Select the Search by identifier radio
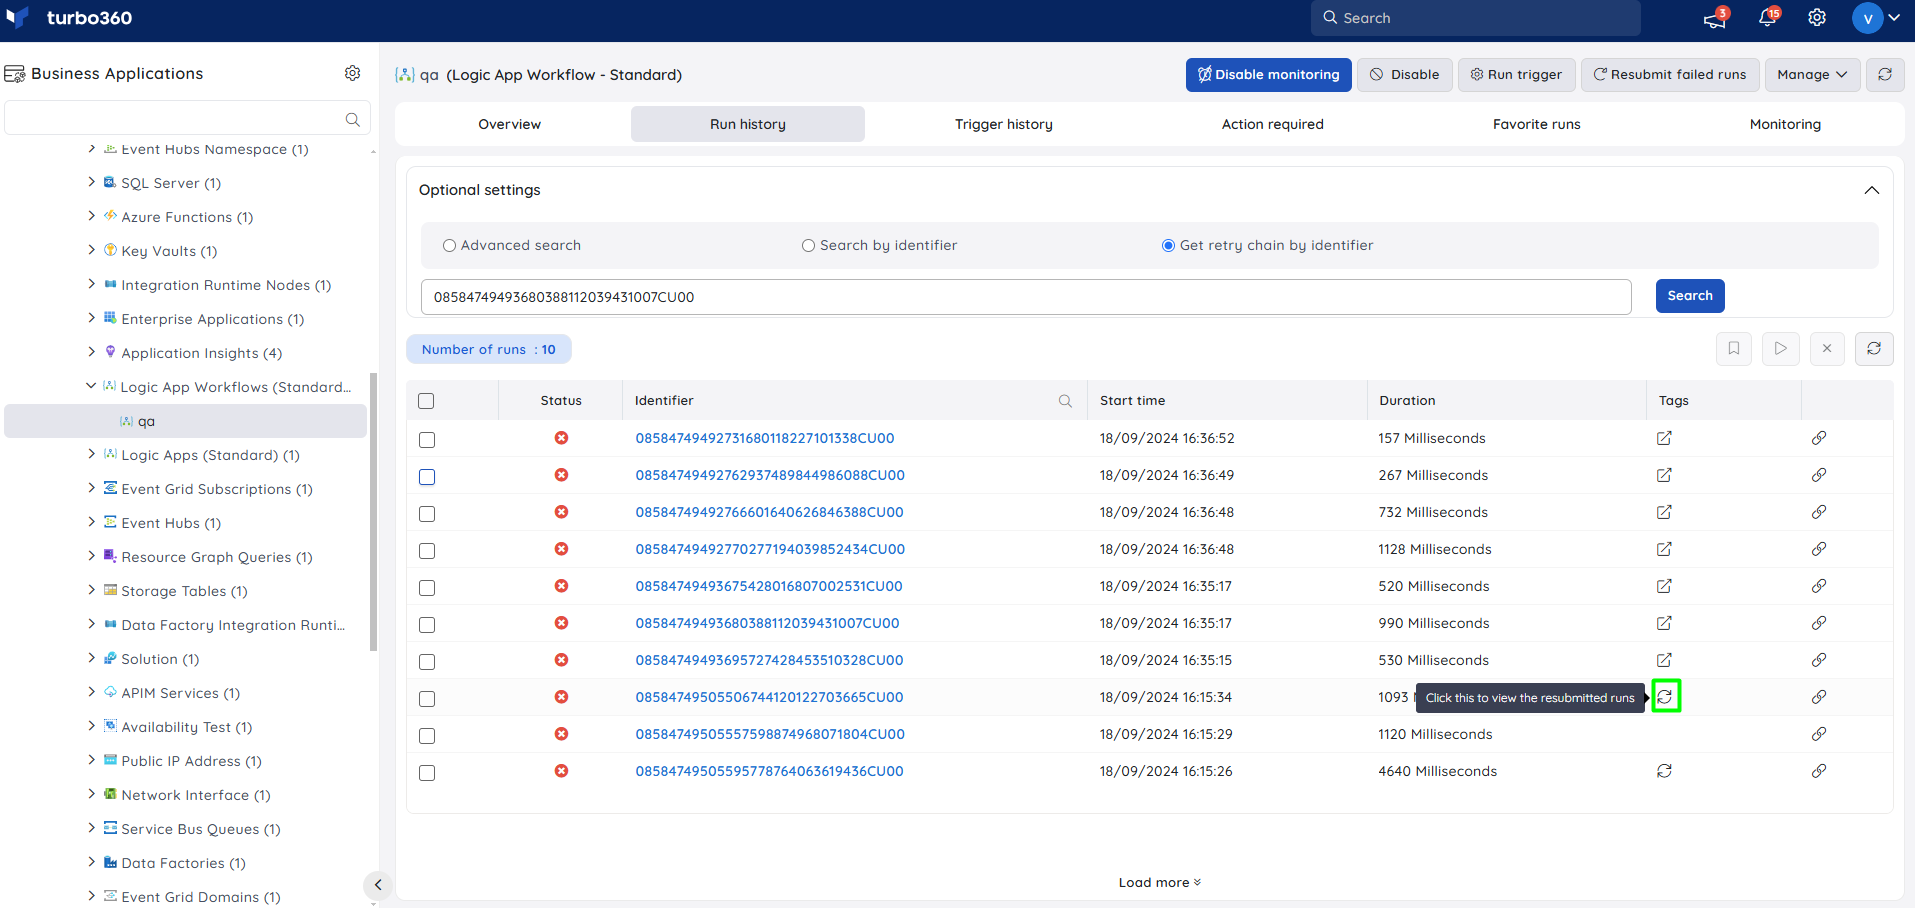The image size is (1915, 908). tap(808, 245)
